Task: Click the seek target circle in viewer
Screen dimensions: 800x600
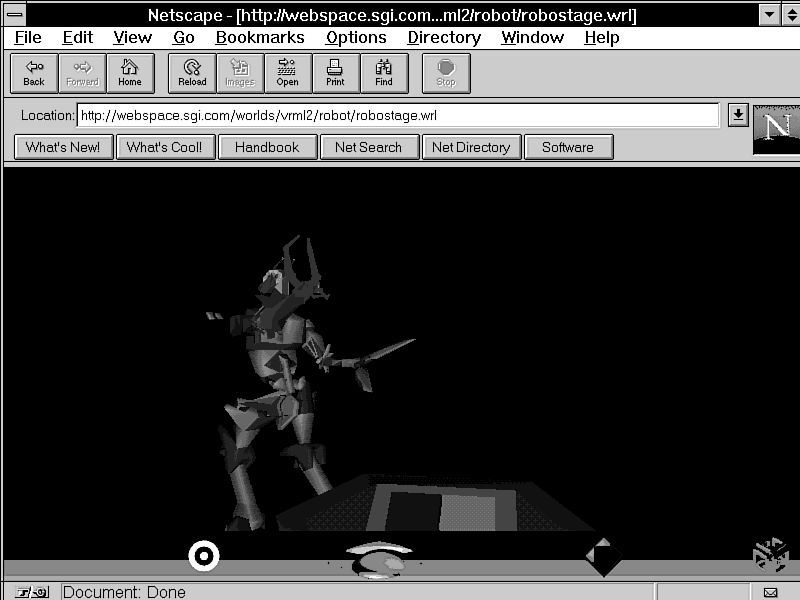Action: (204, 555)
